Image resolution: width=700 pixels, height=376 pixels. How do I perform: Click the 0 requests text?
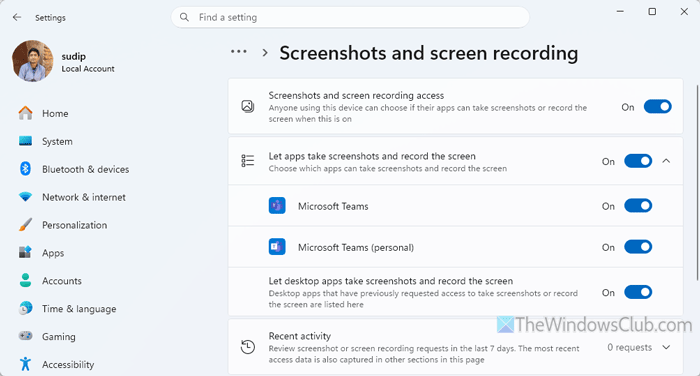(x=629, y=347)
